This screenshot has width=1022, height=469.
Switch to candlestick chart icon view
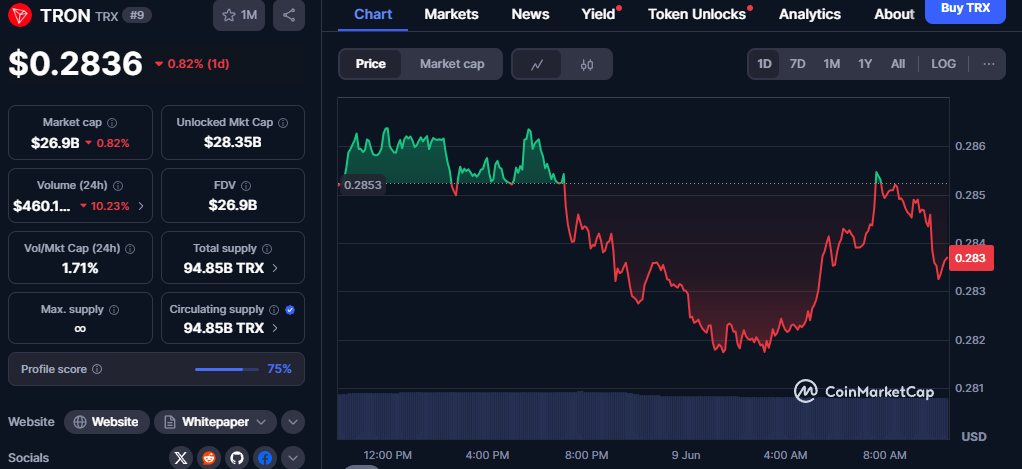[587, 64]
